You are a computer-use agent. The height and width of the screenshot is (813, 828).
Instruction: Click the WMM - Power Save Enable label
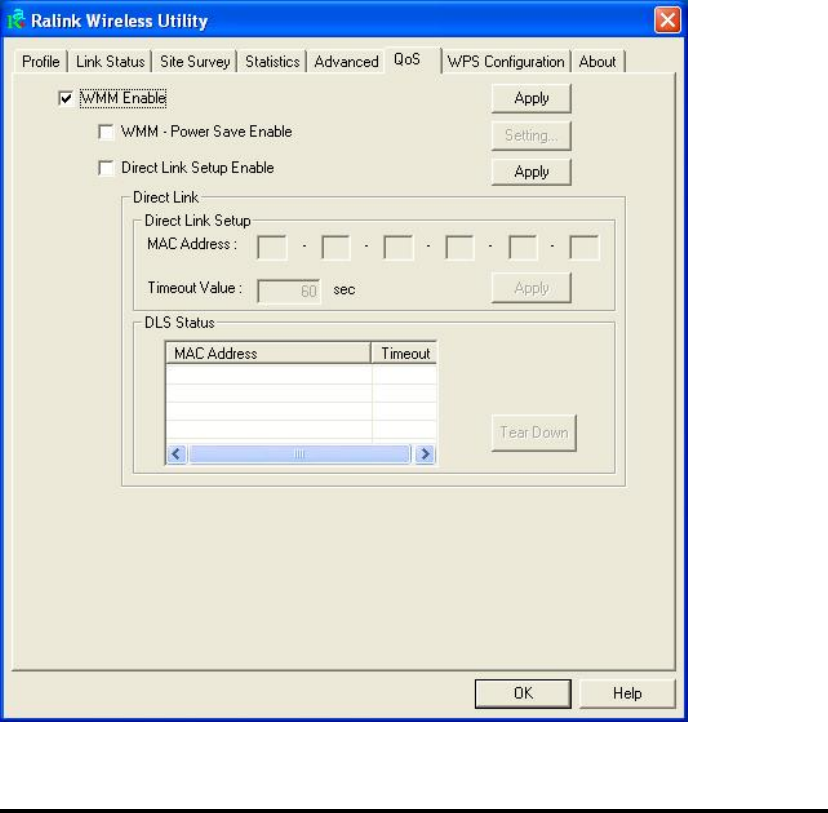(206, 131)
